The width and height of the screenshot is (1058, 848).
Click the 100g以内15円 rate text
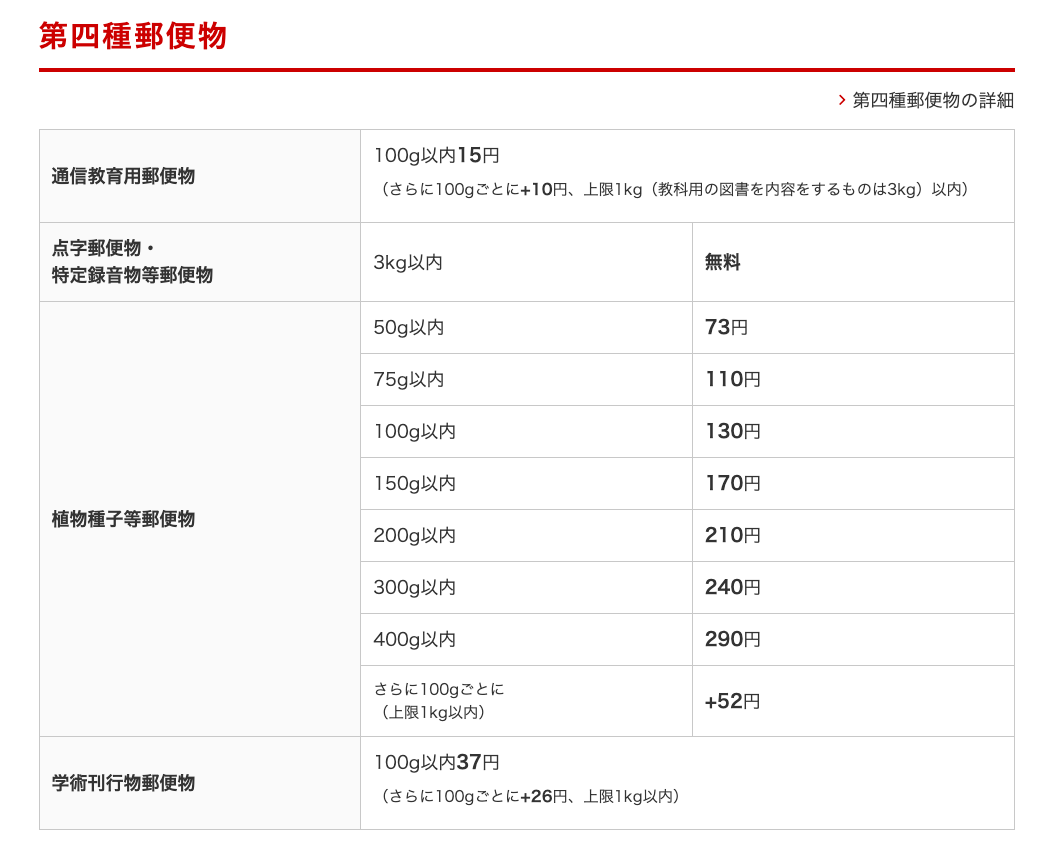(436, 155)
